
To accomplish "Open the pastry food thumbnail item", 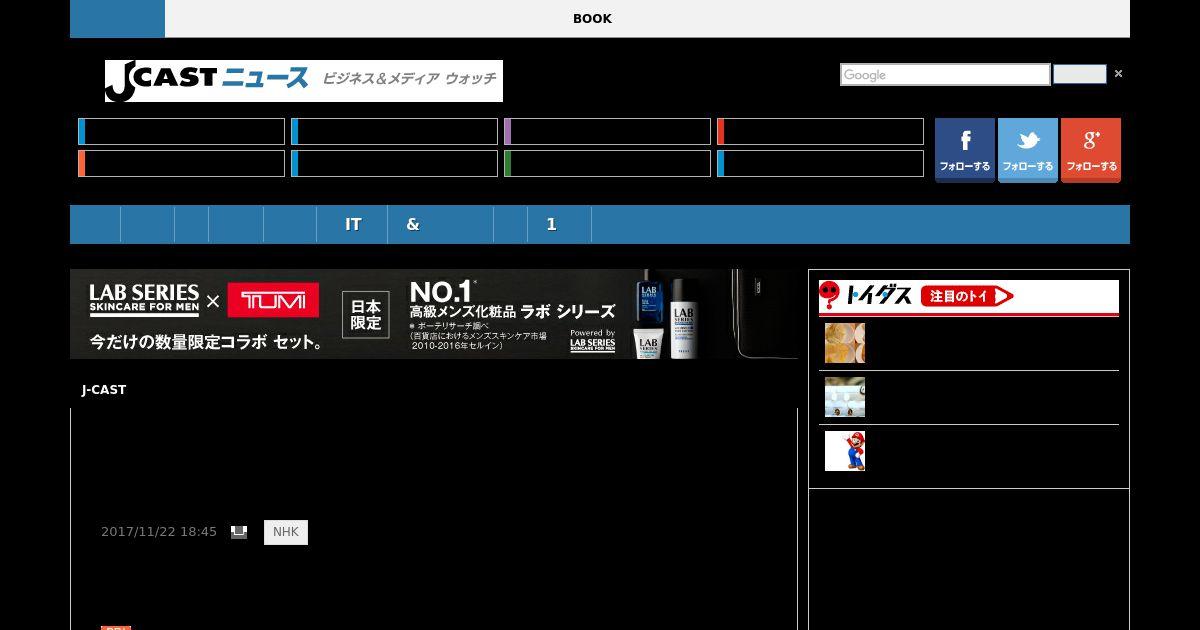I will pyautogui.click(x=845, y=343).
